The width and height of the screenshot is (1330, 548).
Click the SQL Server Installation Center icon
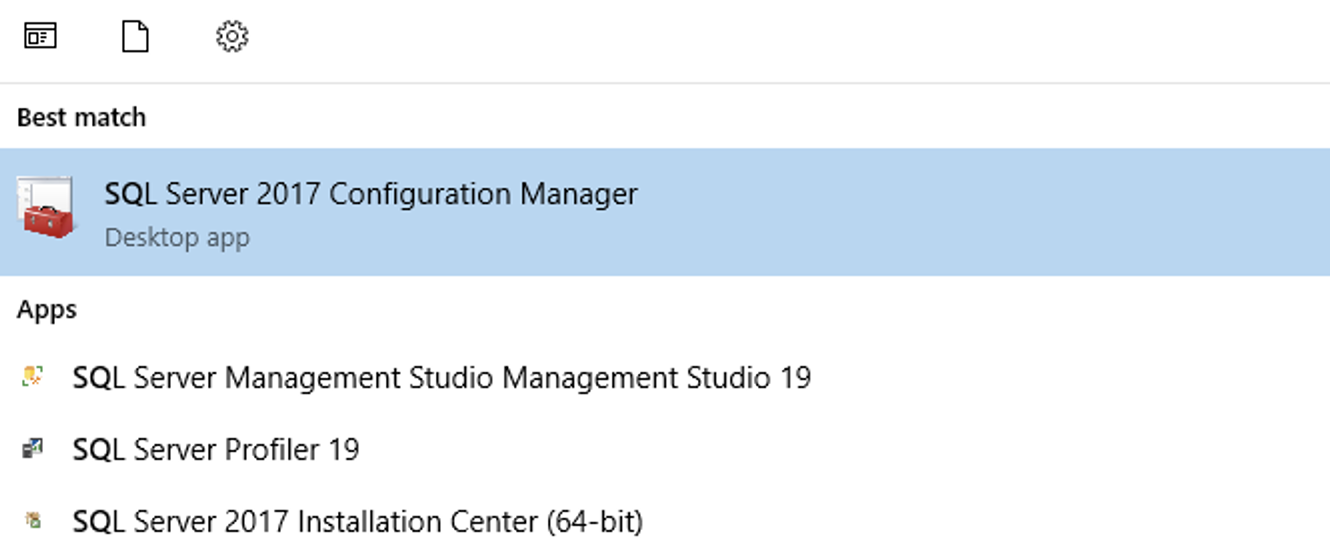pos(33,521)
